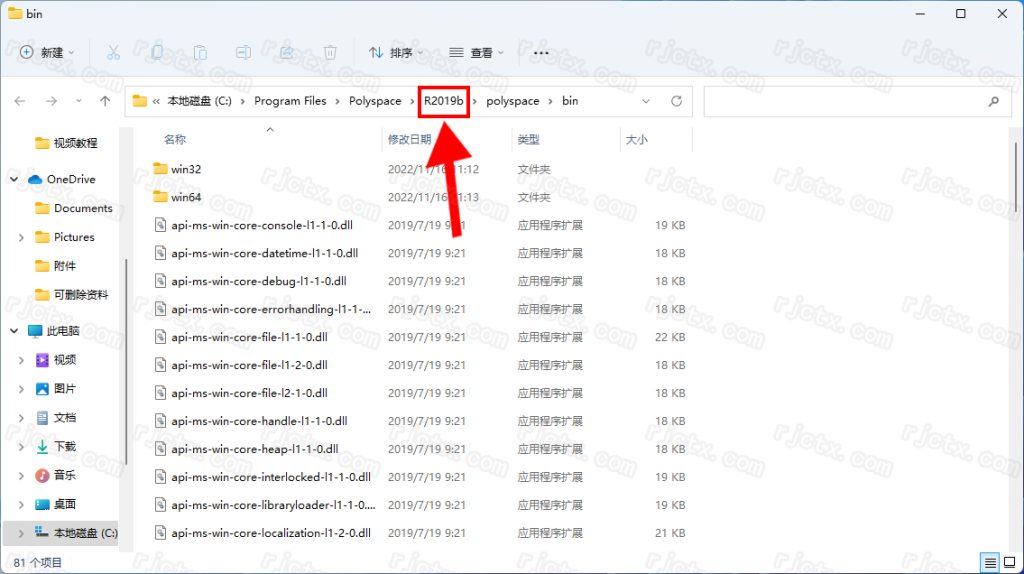
Task: Refresh the current folder view
Action: [x=676, y=101]
